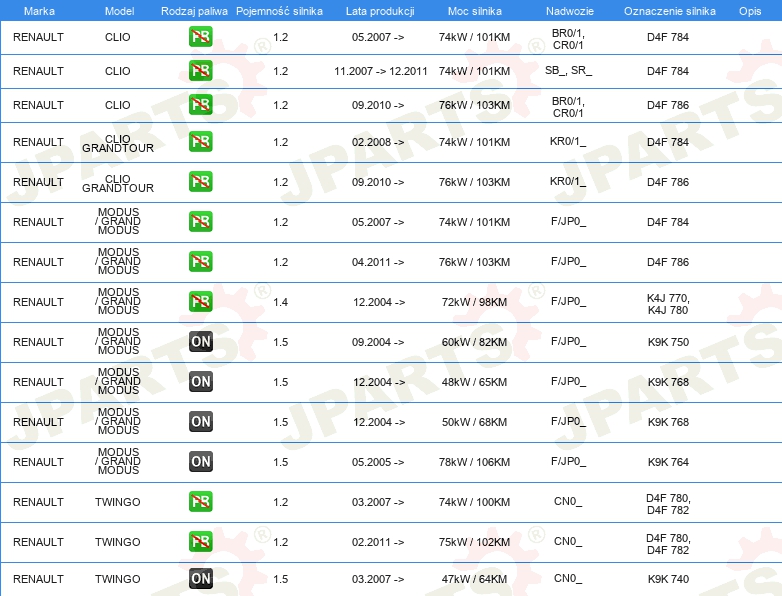Click ON diesel icon in TWINGO K9K 740 row
The height and width of the screenshot is (596, 782).
click(x=200, y=579)
